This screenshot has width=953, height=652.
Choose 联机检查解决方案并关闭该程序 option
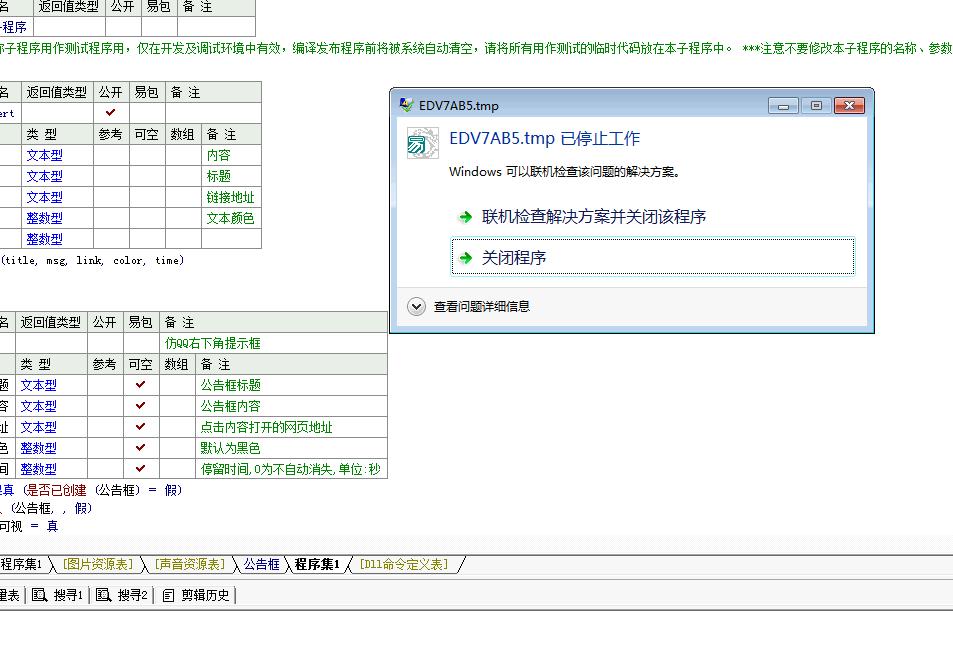[x=594, y=217]
